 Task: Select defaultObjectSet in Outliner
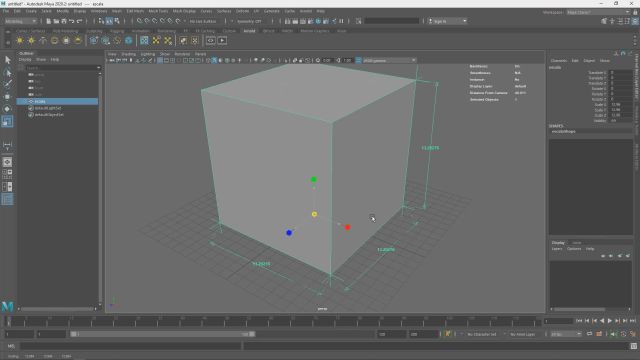point(49,115)
